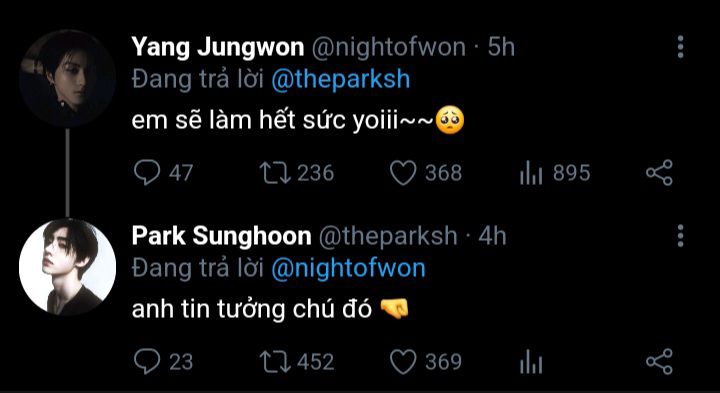
Task: Open tweet text 'anh tin tưởng chú đó'
Action: pos(252,310)
